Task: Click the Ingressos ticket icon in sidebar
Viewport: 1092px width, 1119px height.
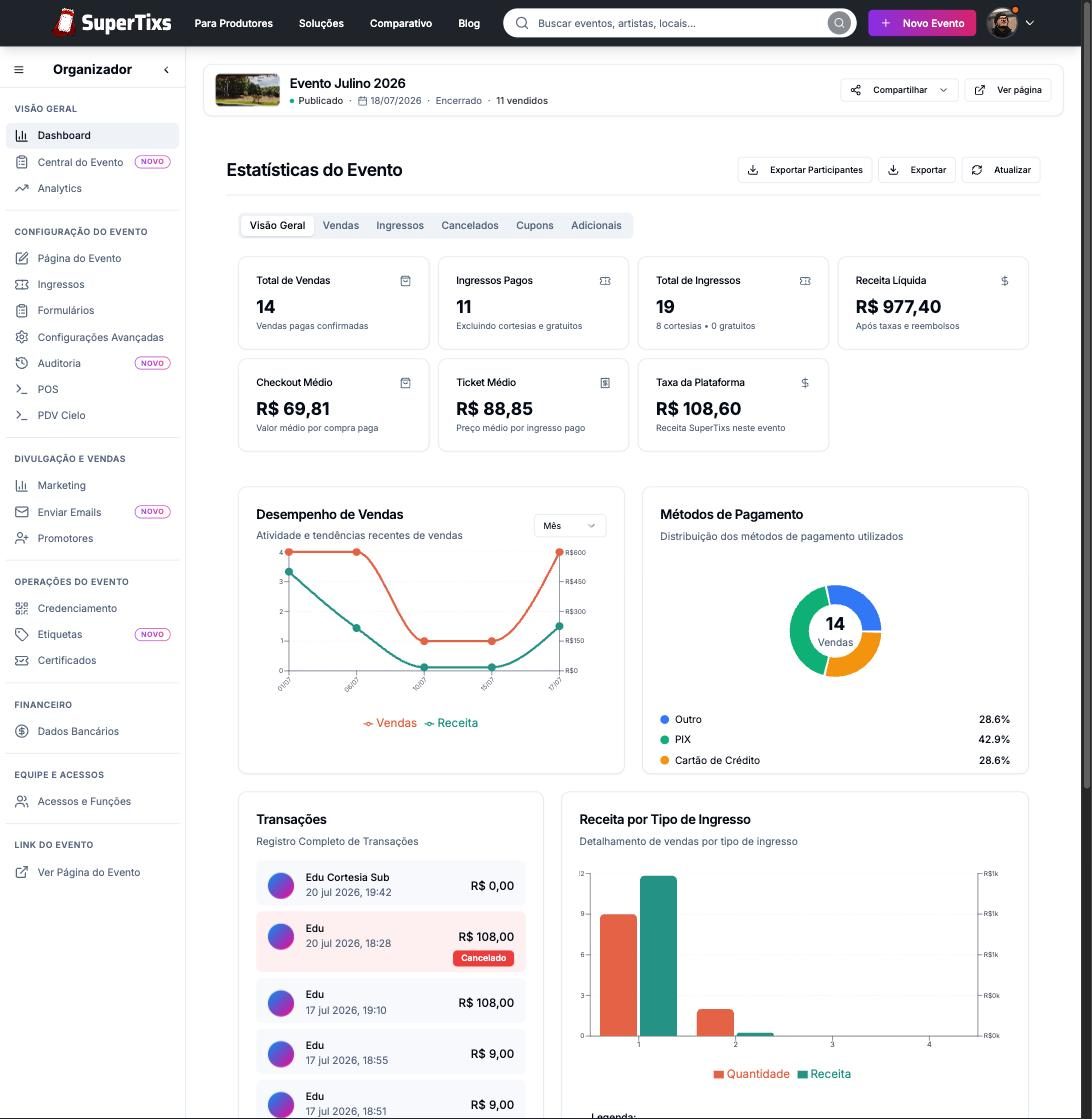Action: pos(22,284)
